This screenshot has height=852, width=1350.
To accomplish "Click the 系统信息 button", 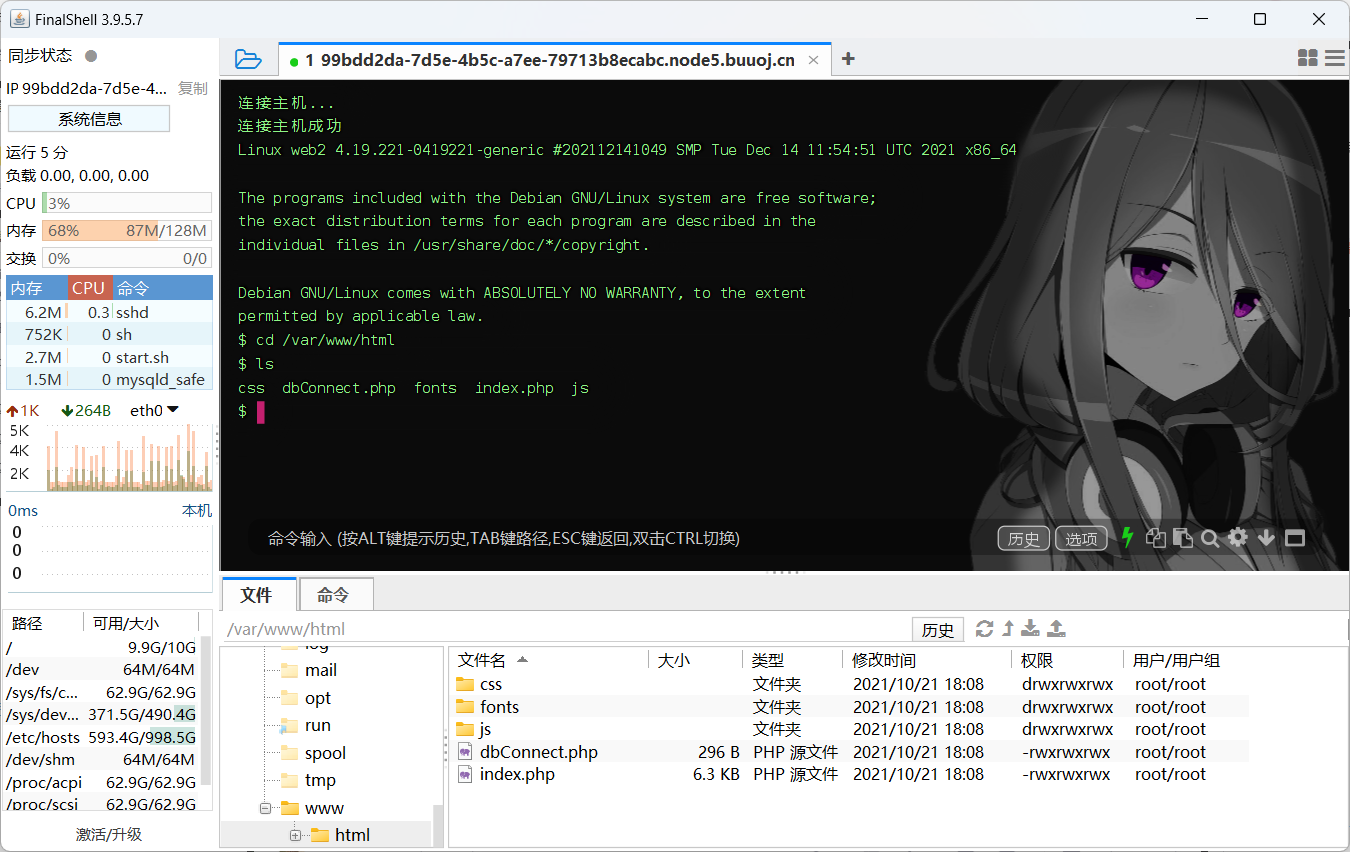I will [89, 119].
